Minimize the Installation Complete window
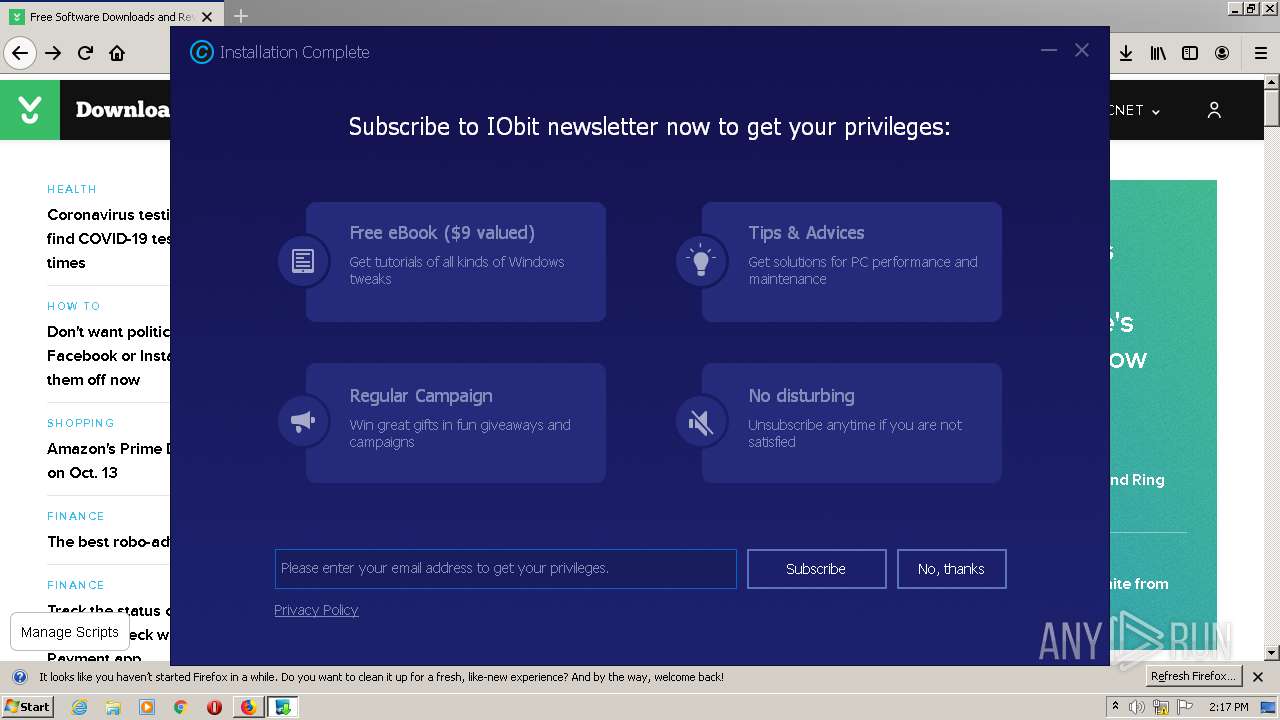 1049,50
